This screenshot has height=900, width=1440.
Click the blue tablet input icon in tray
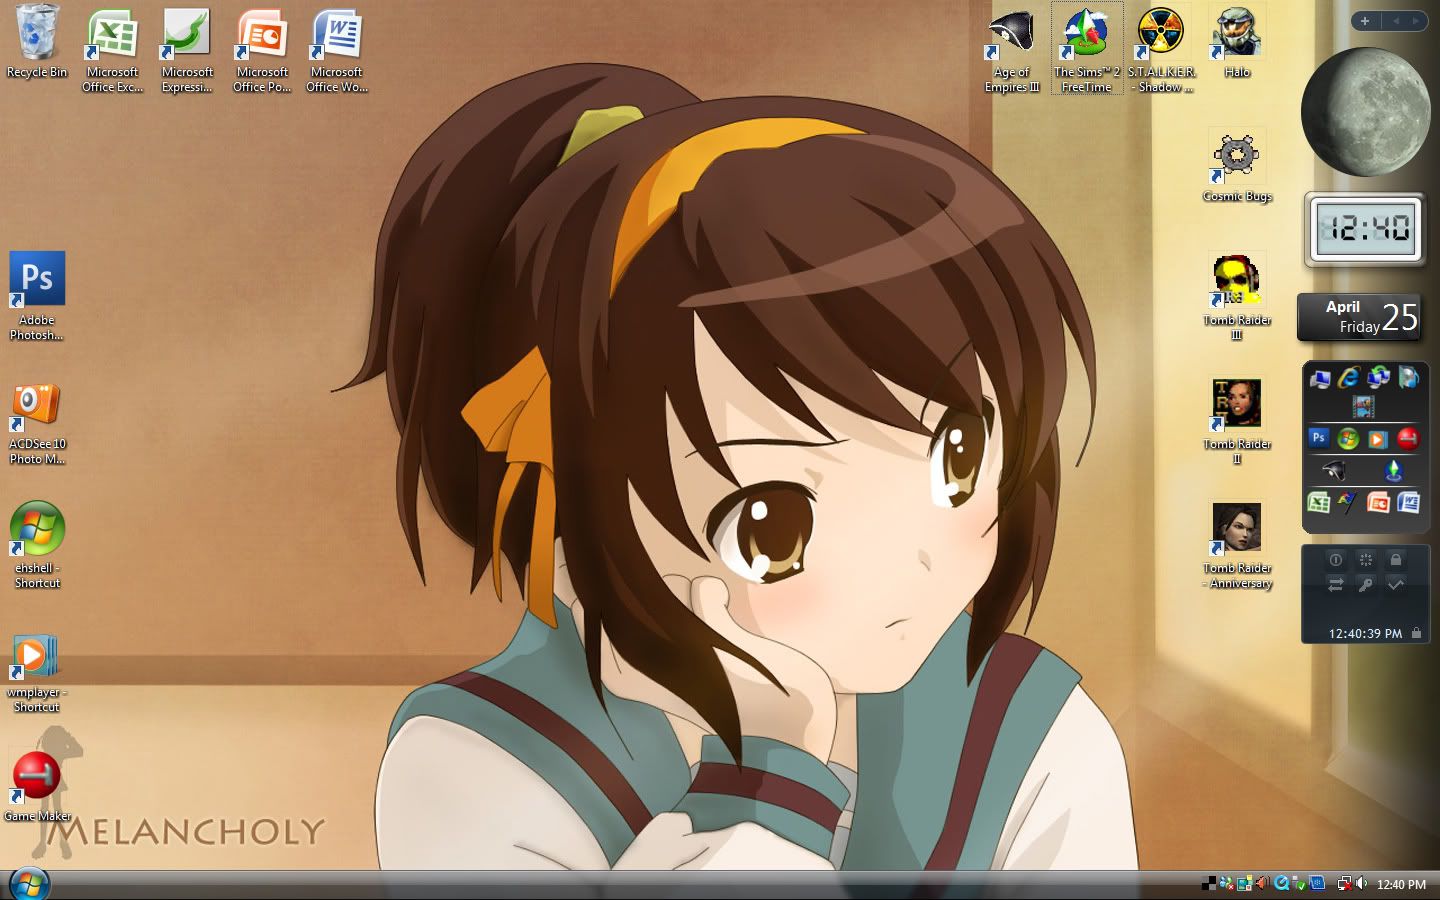(x=1317, y=883)
